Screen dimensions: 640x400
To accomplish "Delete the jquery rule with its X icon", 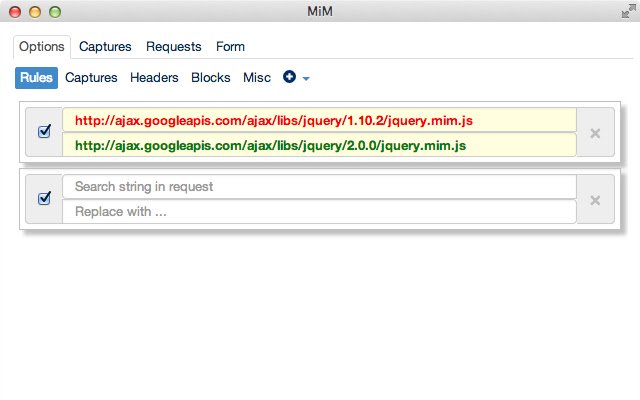I will click(x=595, y=133).
